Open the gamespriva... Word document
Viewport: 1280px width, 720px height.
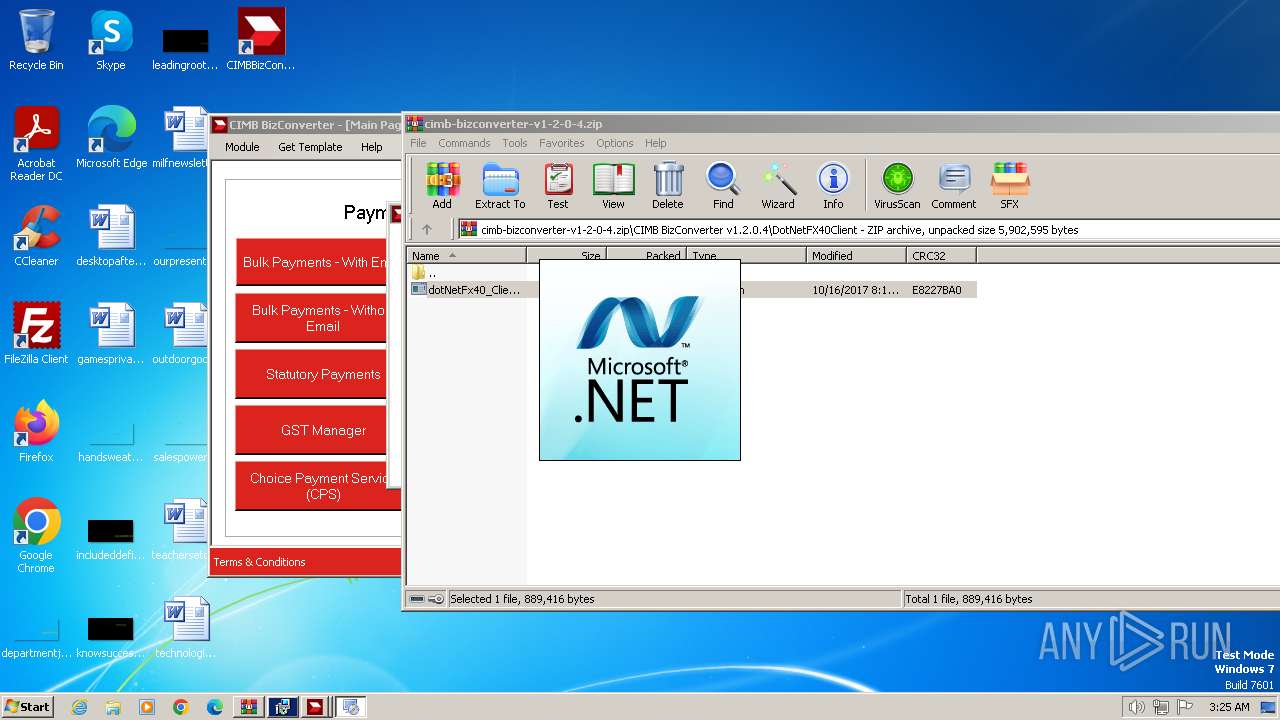click(x=111, y=334)
